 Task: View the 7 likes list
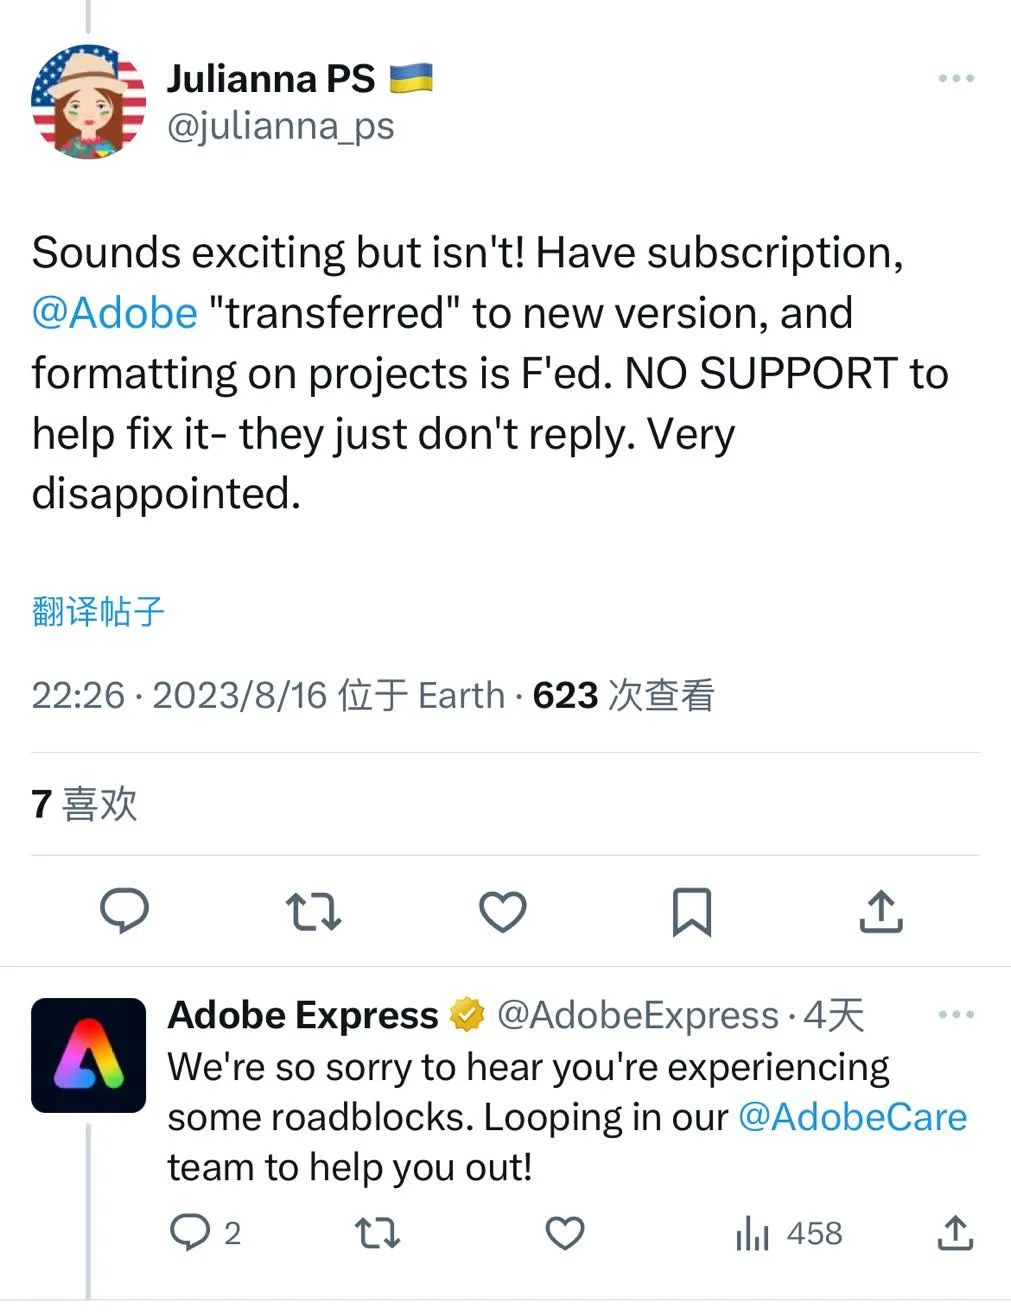[84, 804]
